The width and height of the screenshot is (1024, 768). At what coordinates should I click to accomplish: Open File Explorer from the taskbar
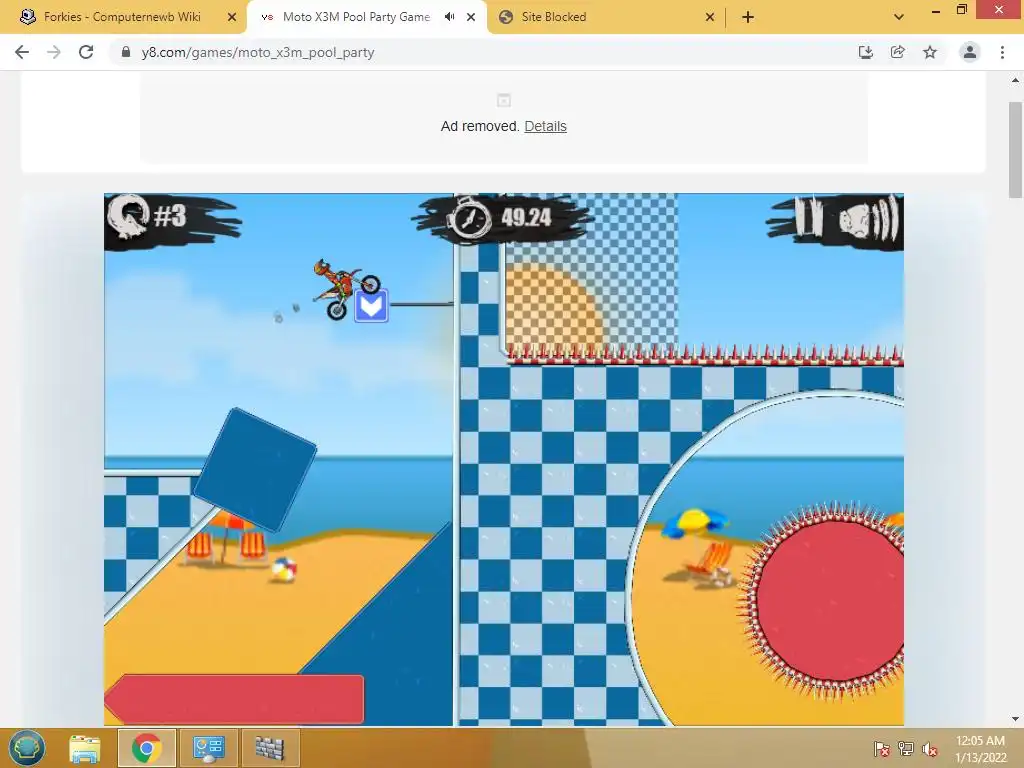click(85, 748)
